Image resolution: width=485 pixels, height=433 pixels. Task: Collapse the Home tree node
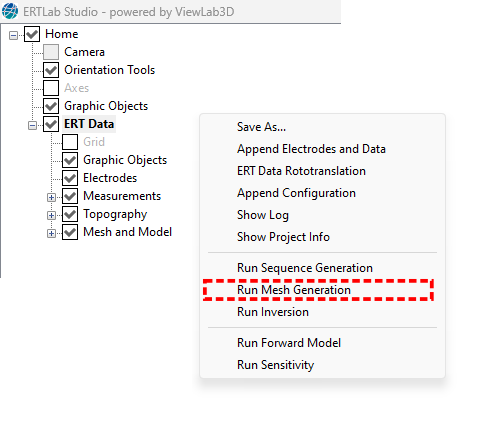pyautogui.click(x=13, y=35)
